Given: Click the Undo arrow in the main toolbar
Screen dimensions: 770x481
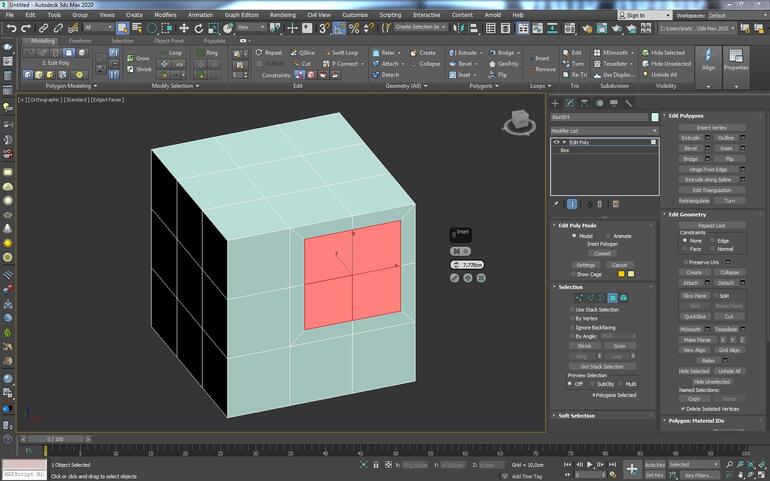Looking at the screenshot, I should coord(11,28).
